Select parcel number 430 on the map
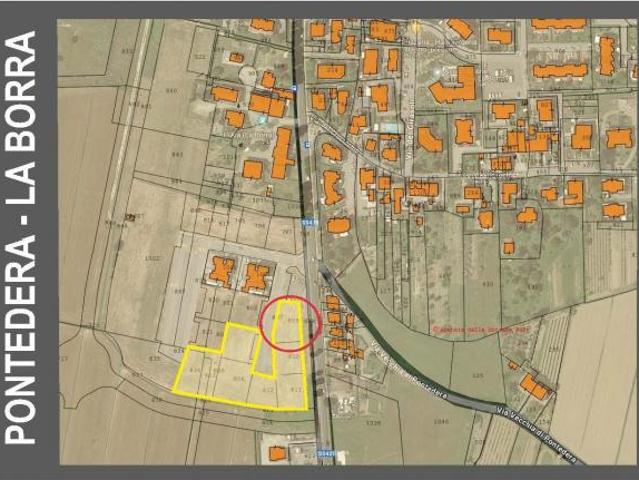 (x=487, y=284)
